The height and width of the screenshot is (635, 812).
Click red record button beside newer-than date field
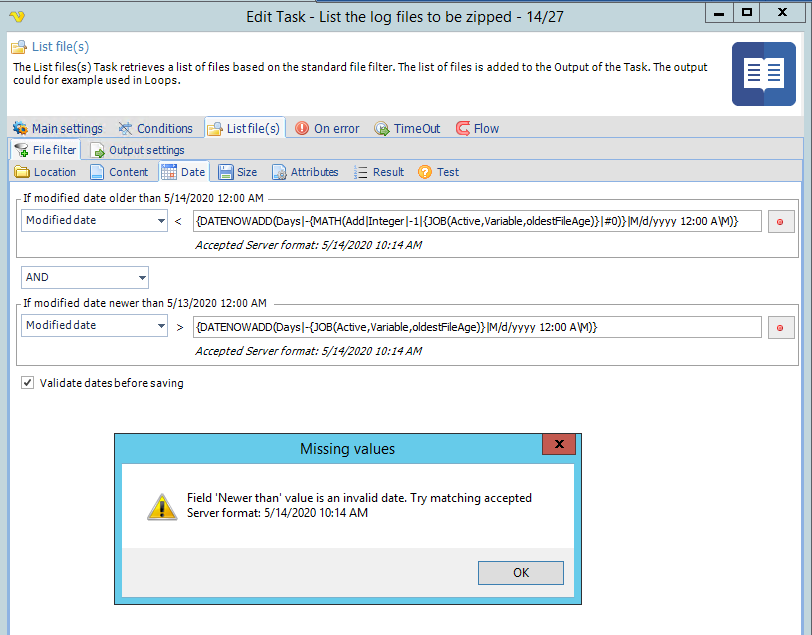[x=781, y=327]
